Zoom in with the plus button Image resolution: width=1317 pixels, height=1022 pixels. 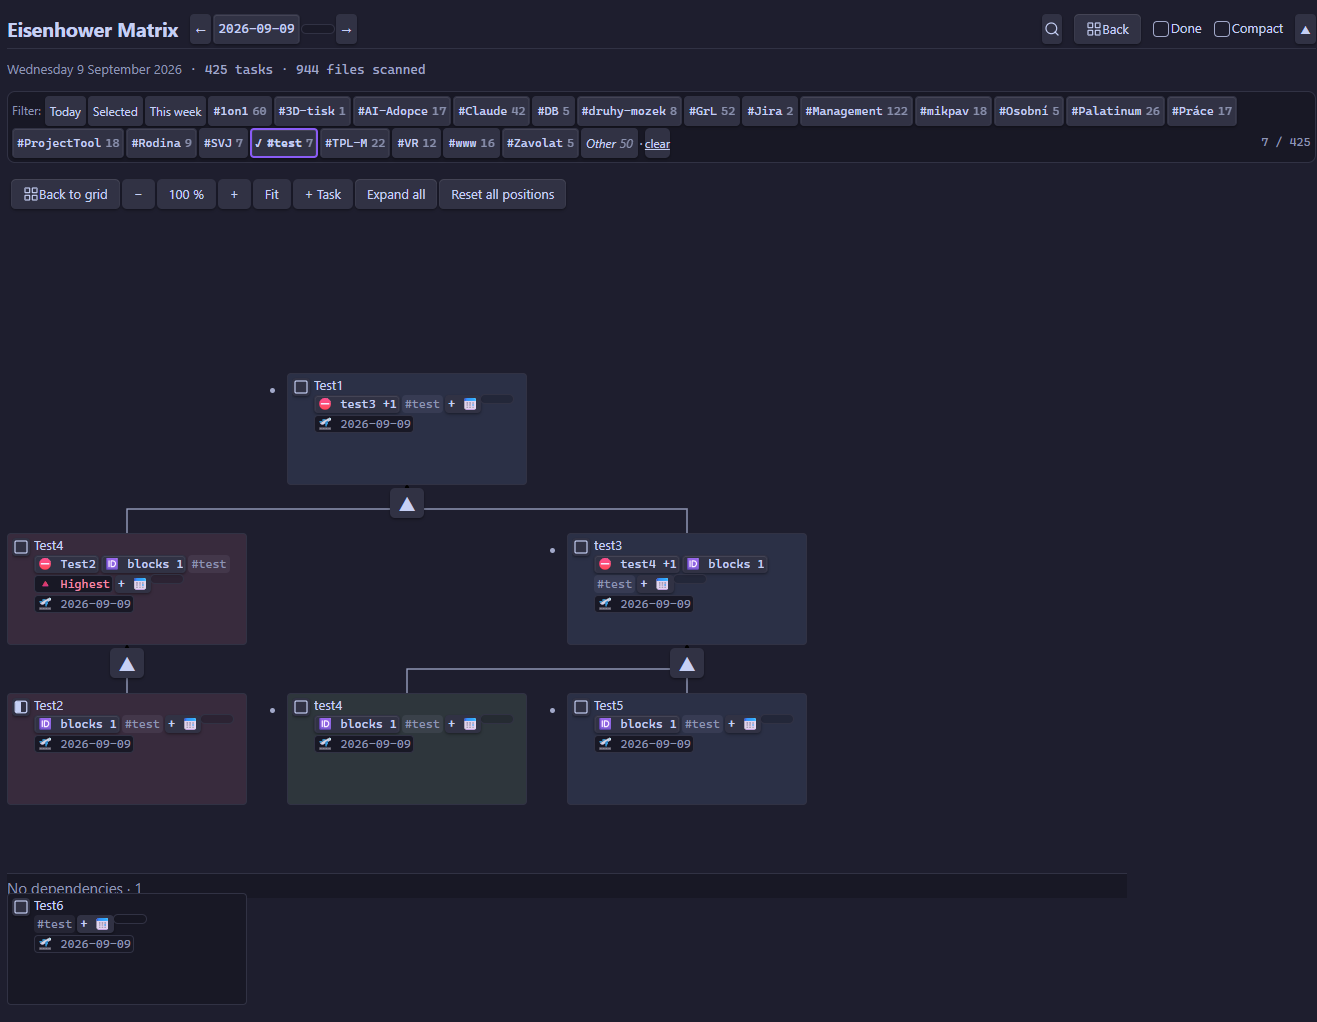pos(234,194)
